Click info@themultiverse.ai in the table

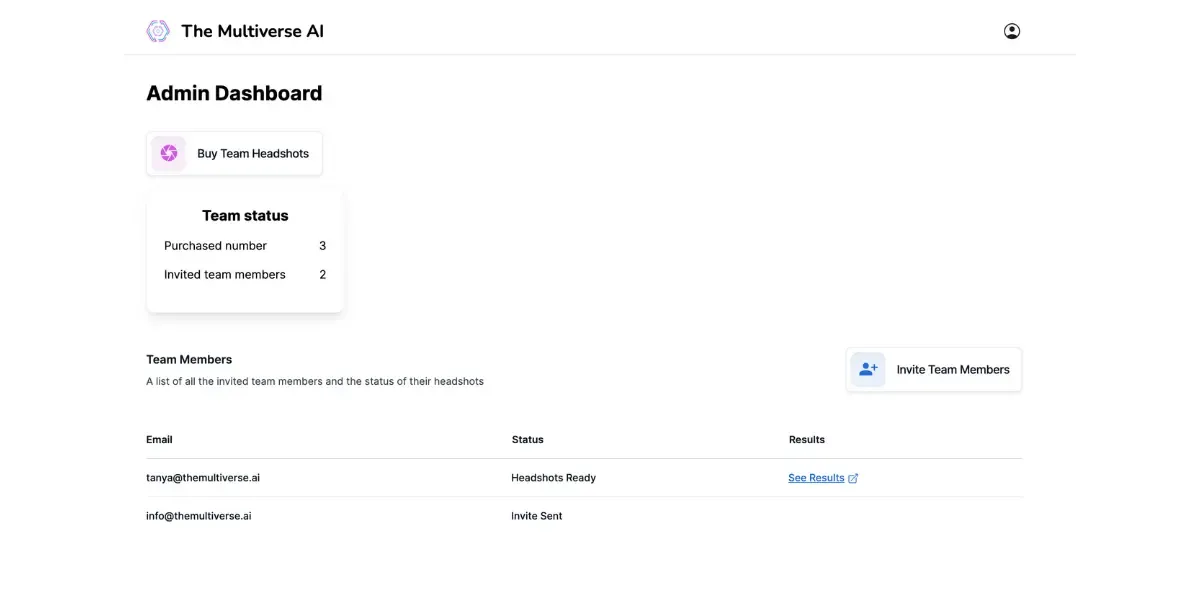point(198,515)
